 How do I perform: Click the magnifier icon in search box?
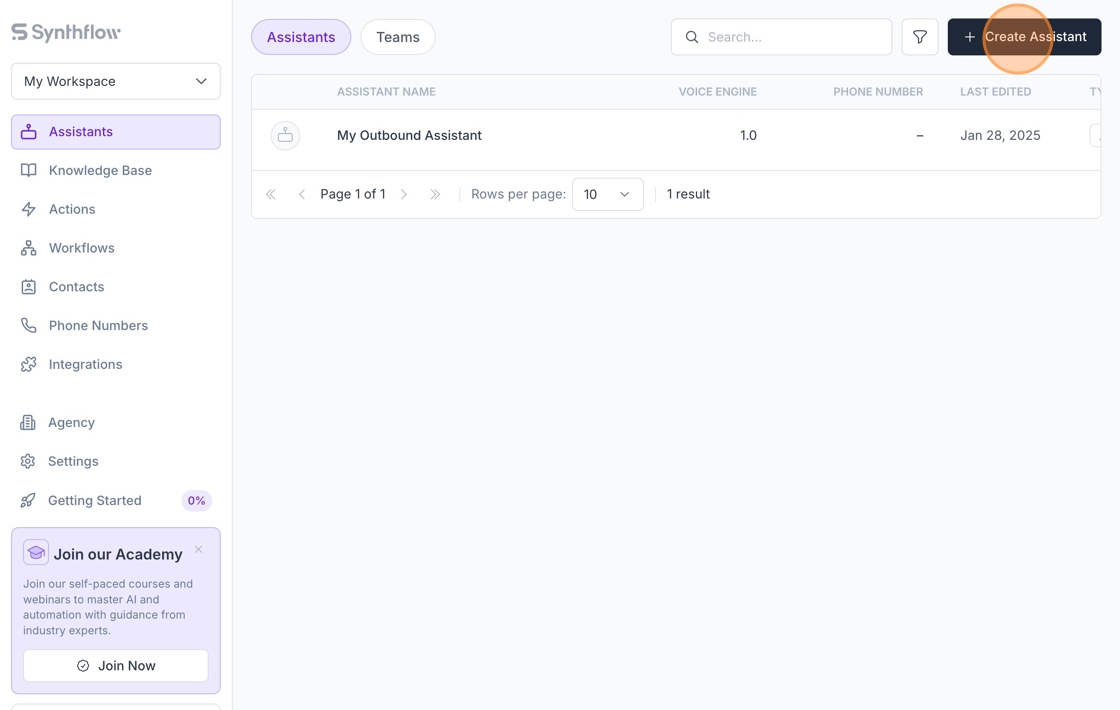click(x=691, y=37)
